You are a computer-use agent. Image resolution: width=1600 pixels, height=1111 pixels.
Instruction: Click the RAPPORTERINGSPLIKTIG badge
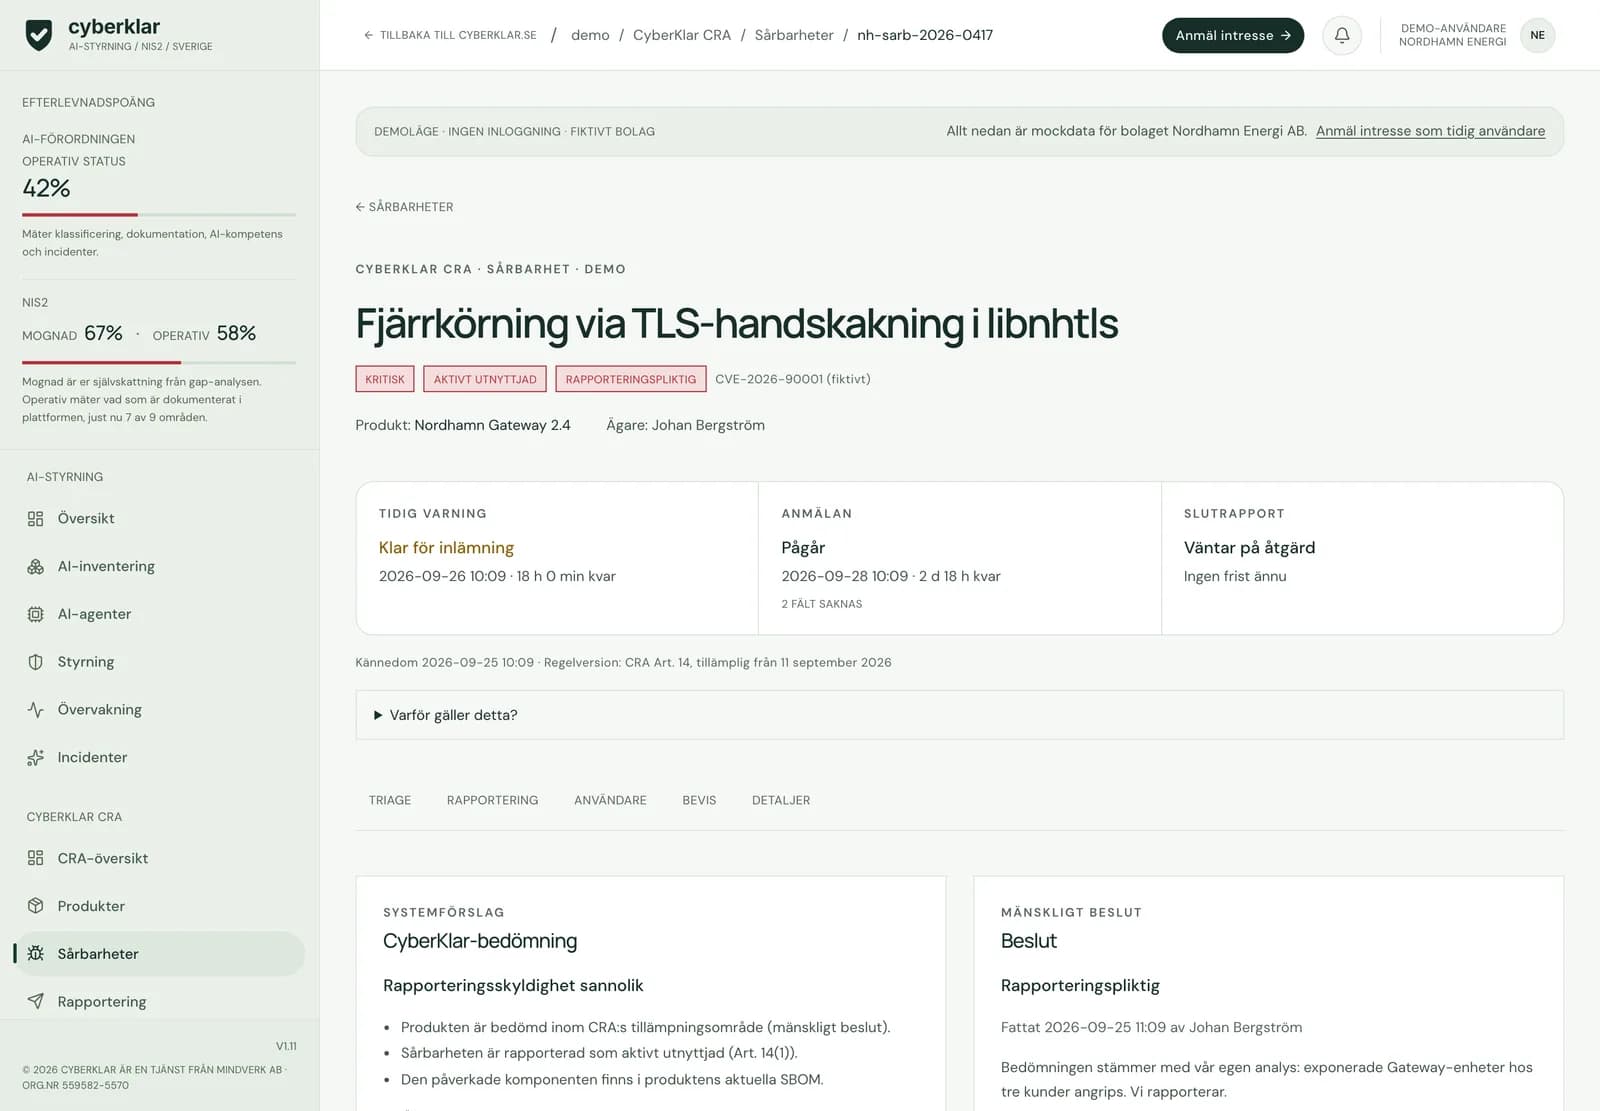pyautogui.click(x=631, y=379)
